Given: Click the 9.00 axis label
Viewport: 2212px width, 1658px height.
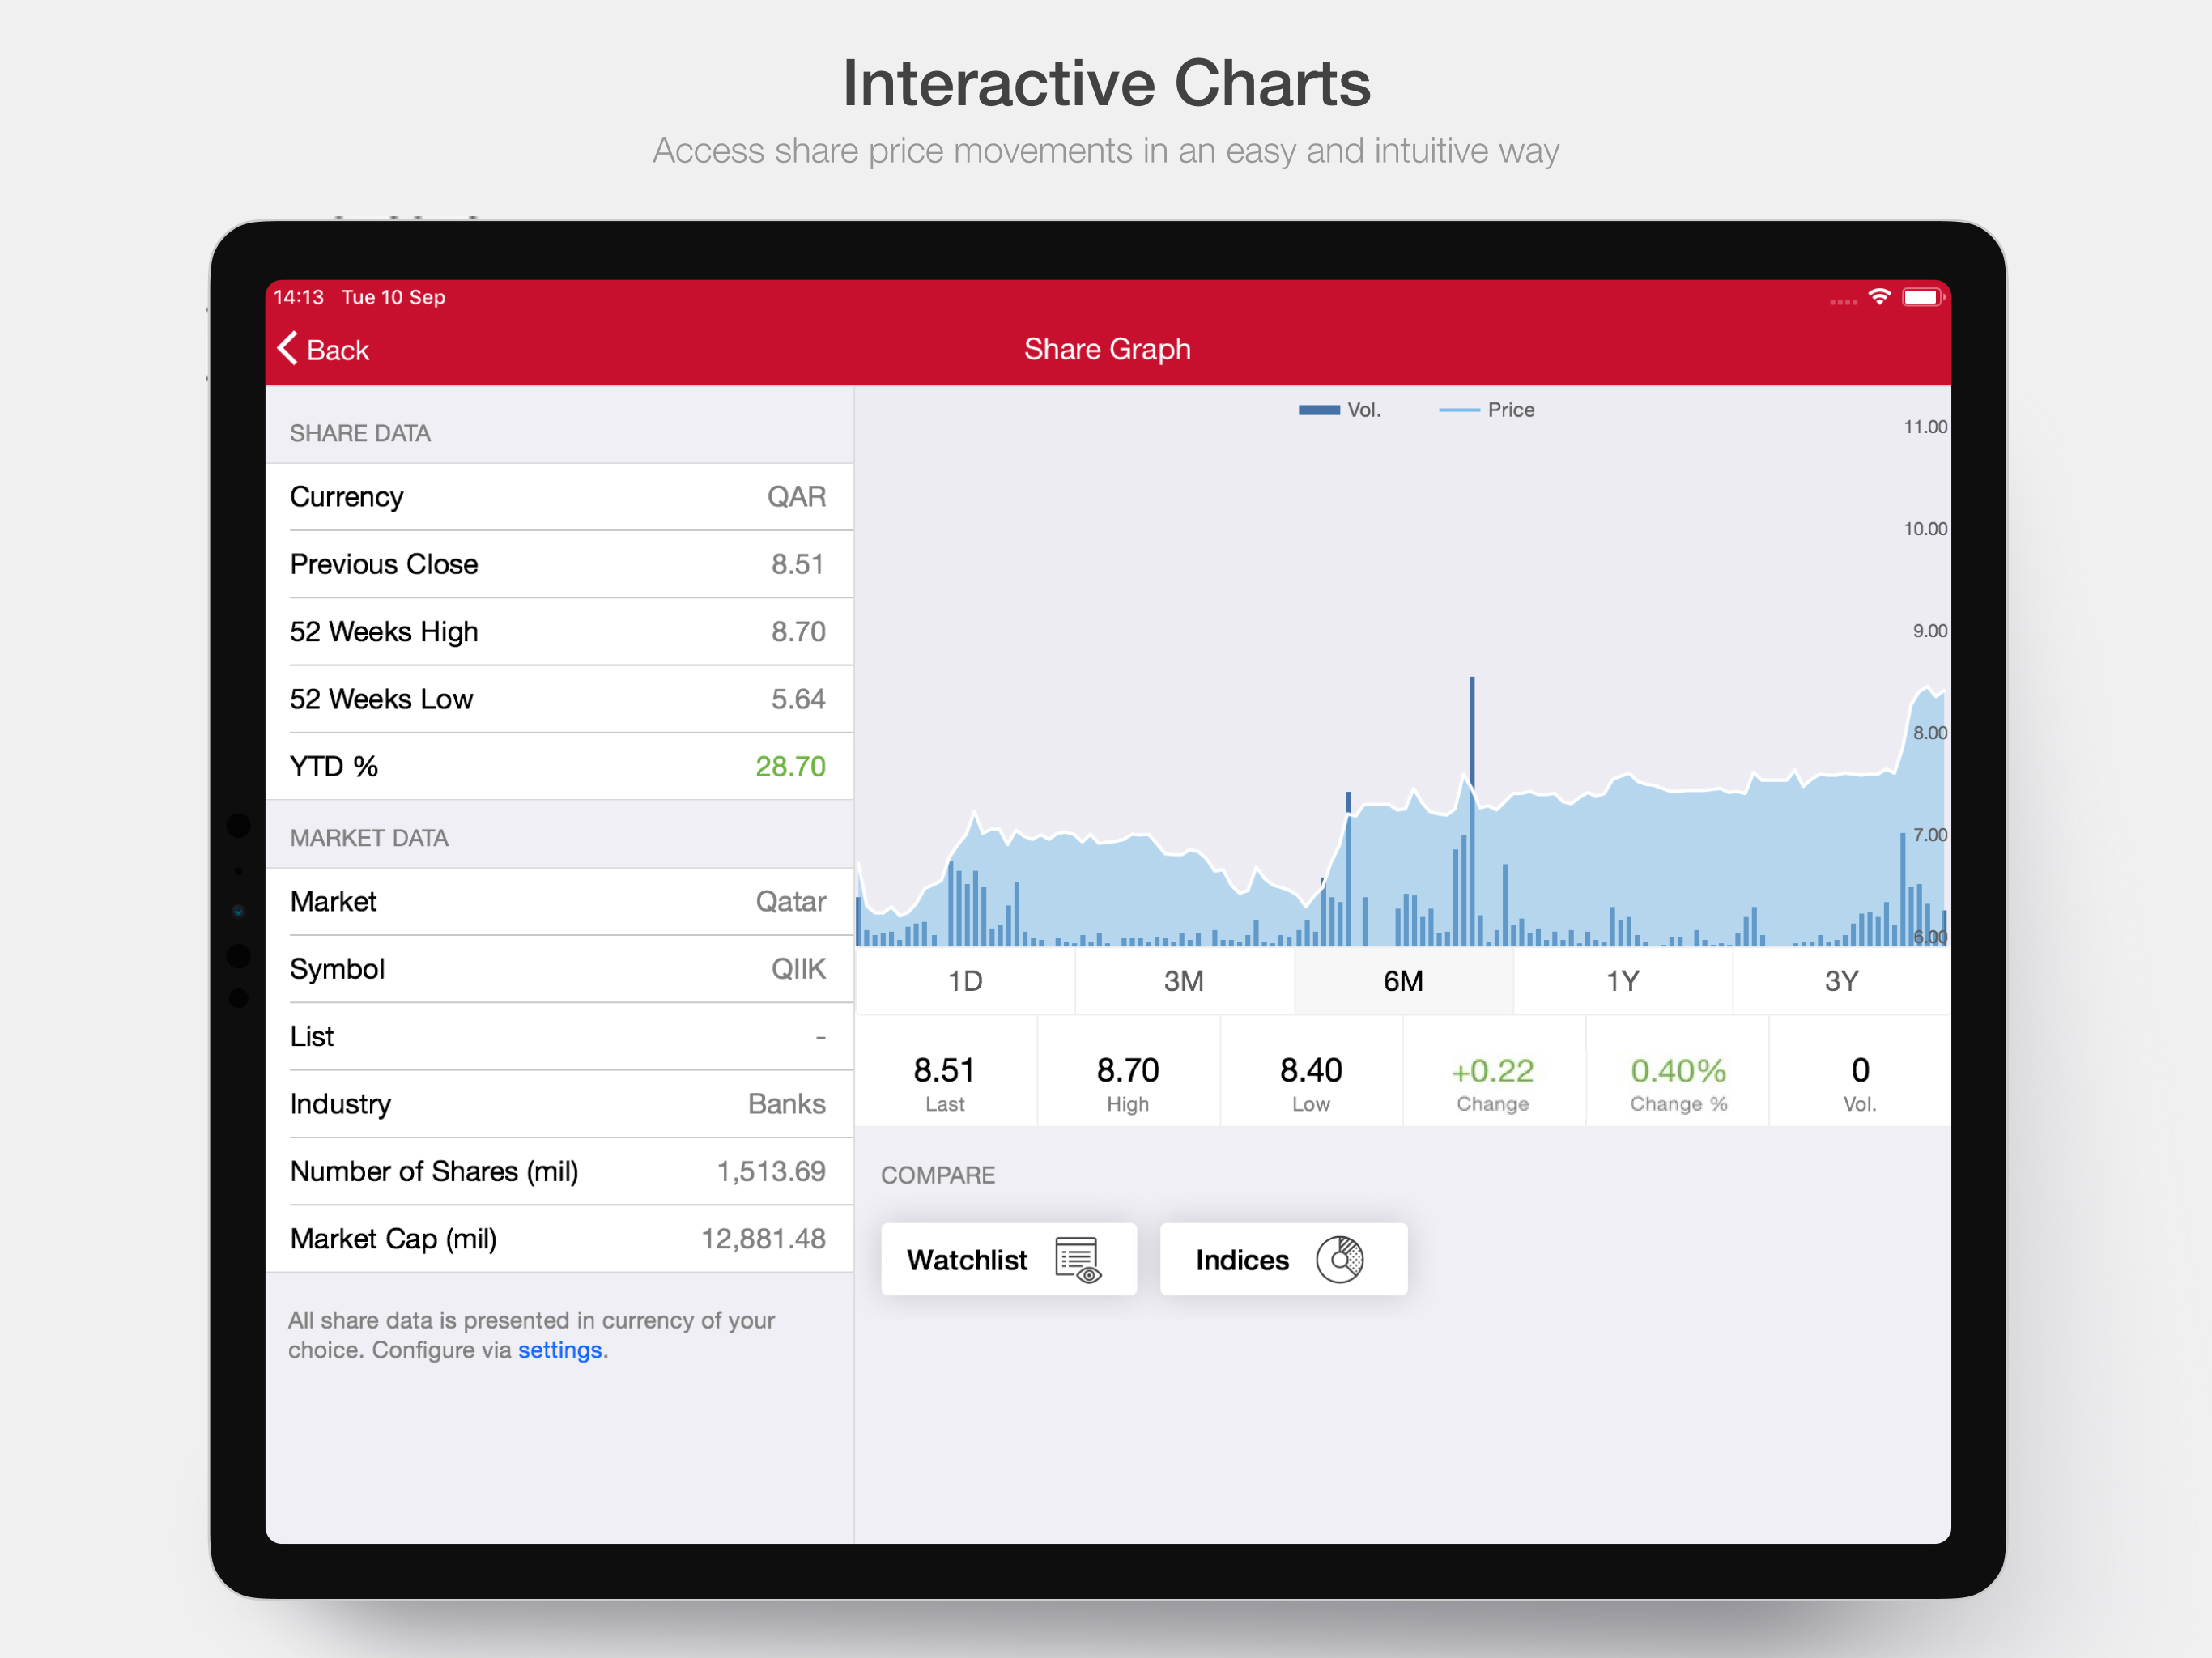Looking at the screenshot, I should coord(1930,631).
